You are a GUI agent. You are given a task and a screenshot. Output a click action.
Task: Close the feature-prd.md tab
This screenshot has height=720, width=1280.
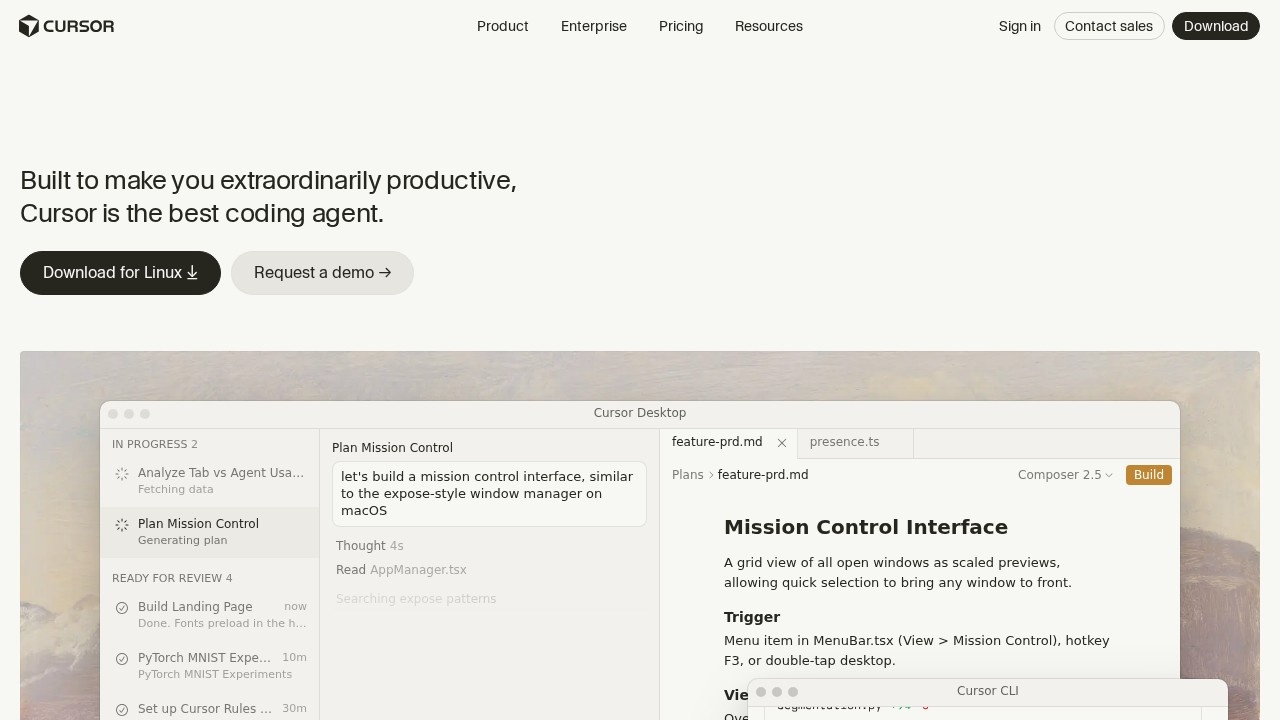click(x=782, y=443)
